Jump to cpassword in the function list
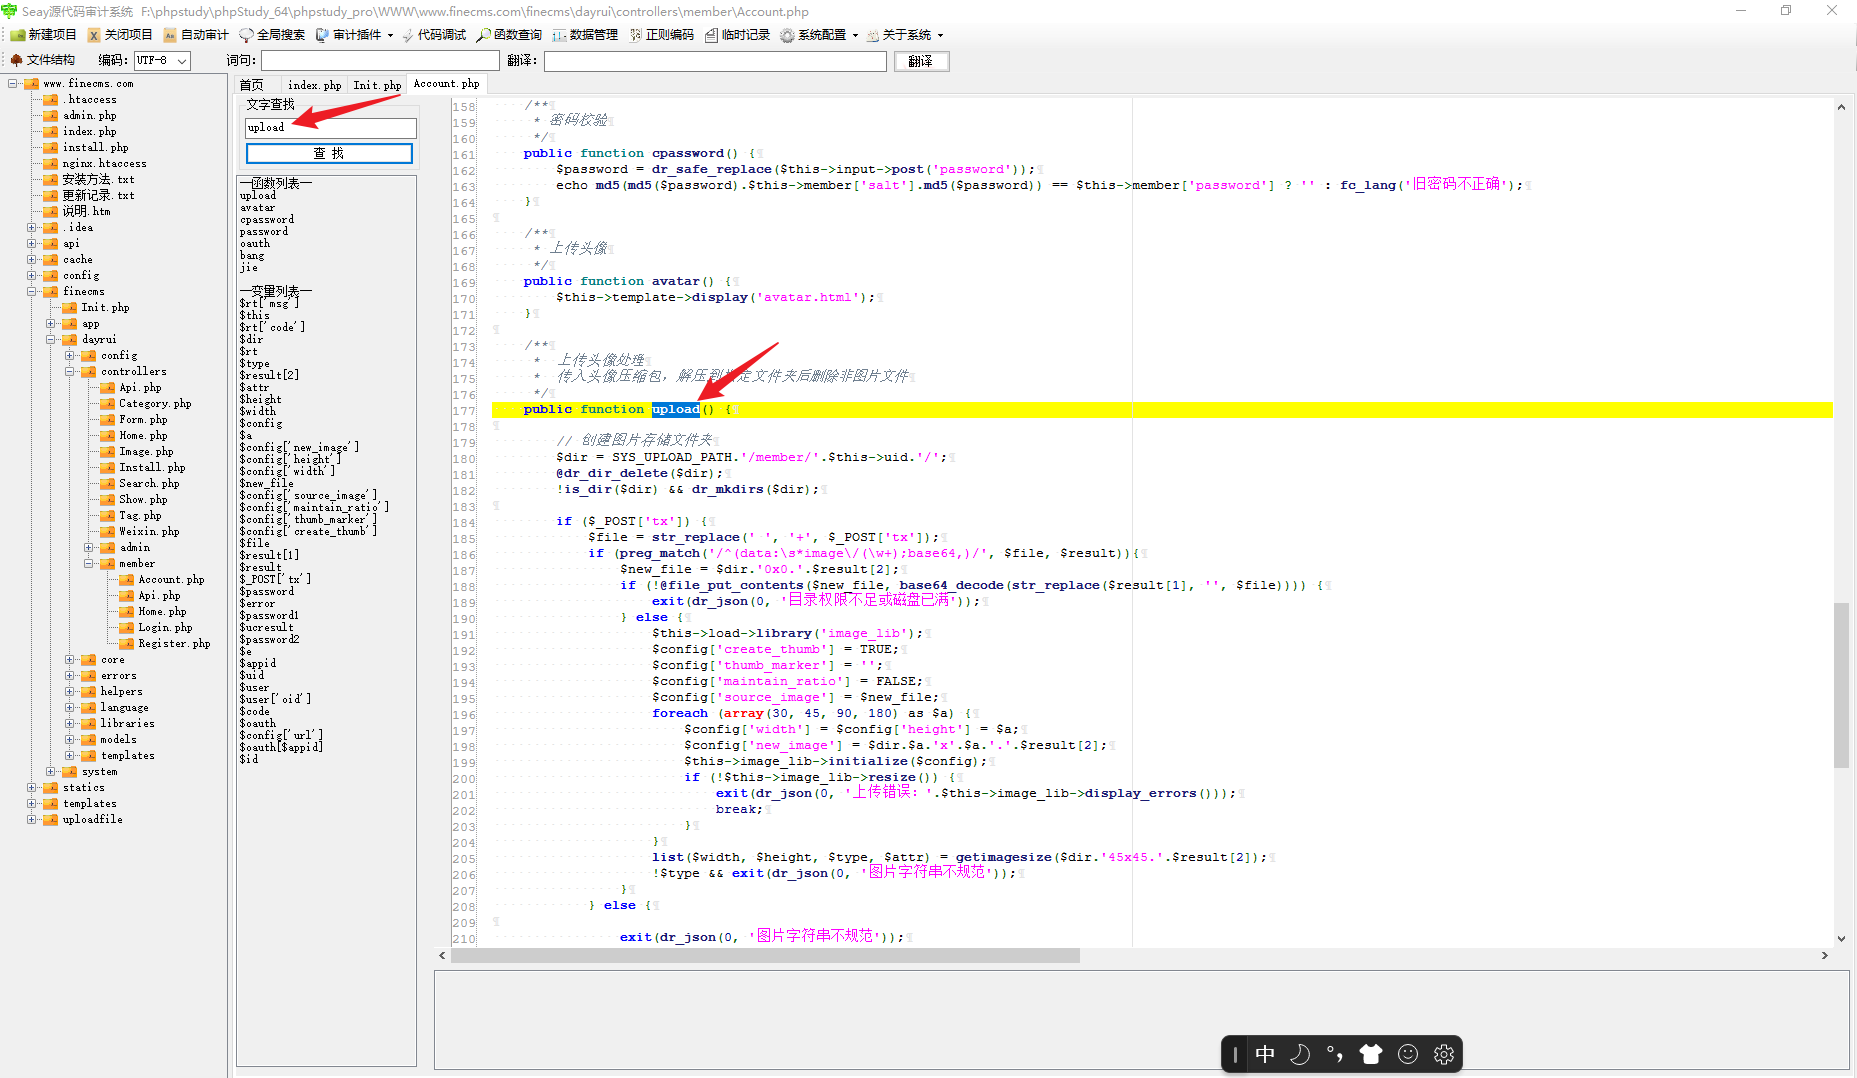1857x1078 pixels. [267, 220]
